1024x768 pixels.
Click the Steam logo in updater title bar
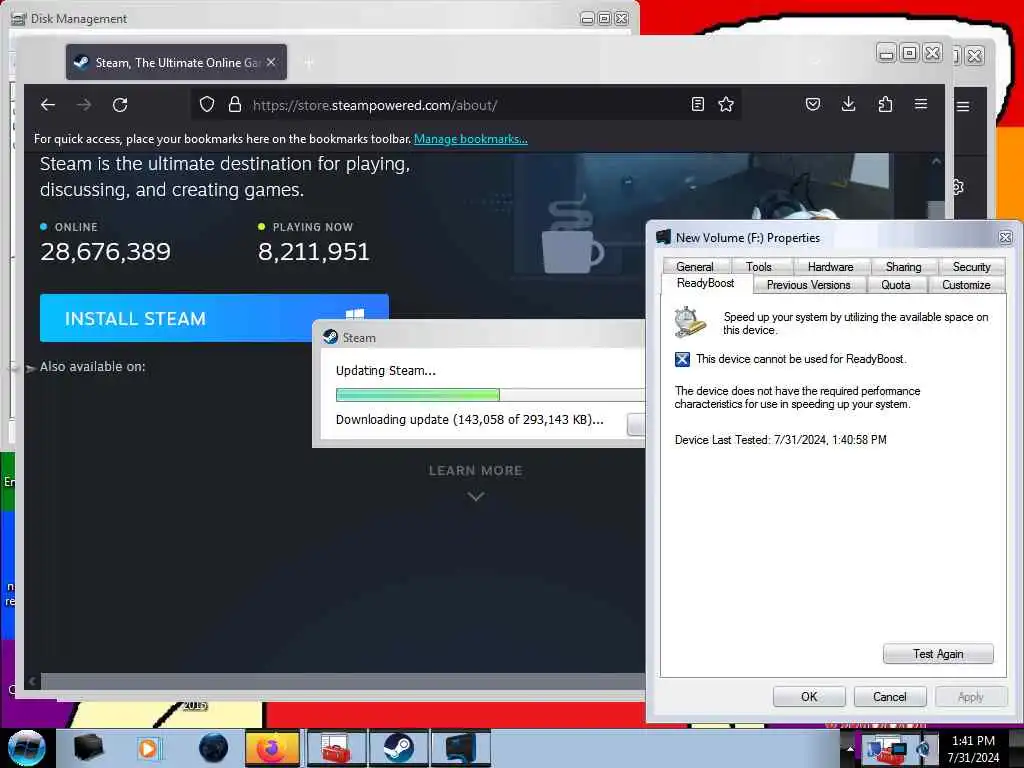330,337
